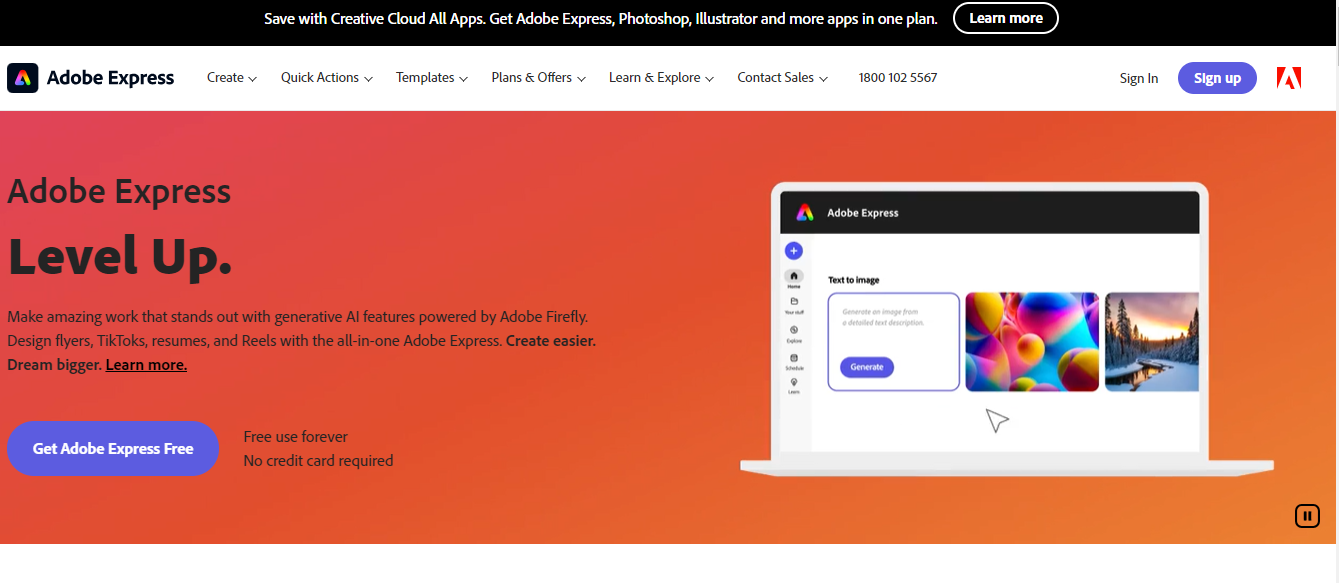The image size is (1339, 583).
Task: Click the red Adobe logo icon
Action: 1289,78
